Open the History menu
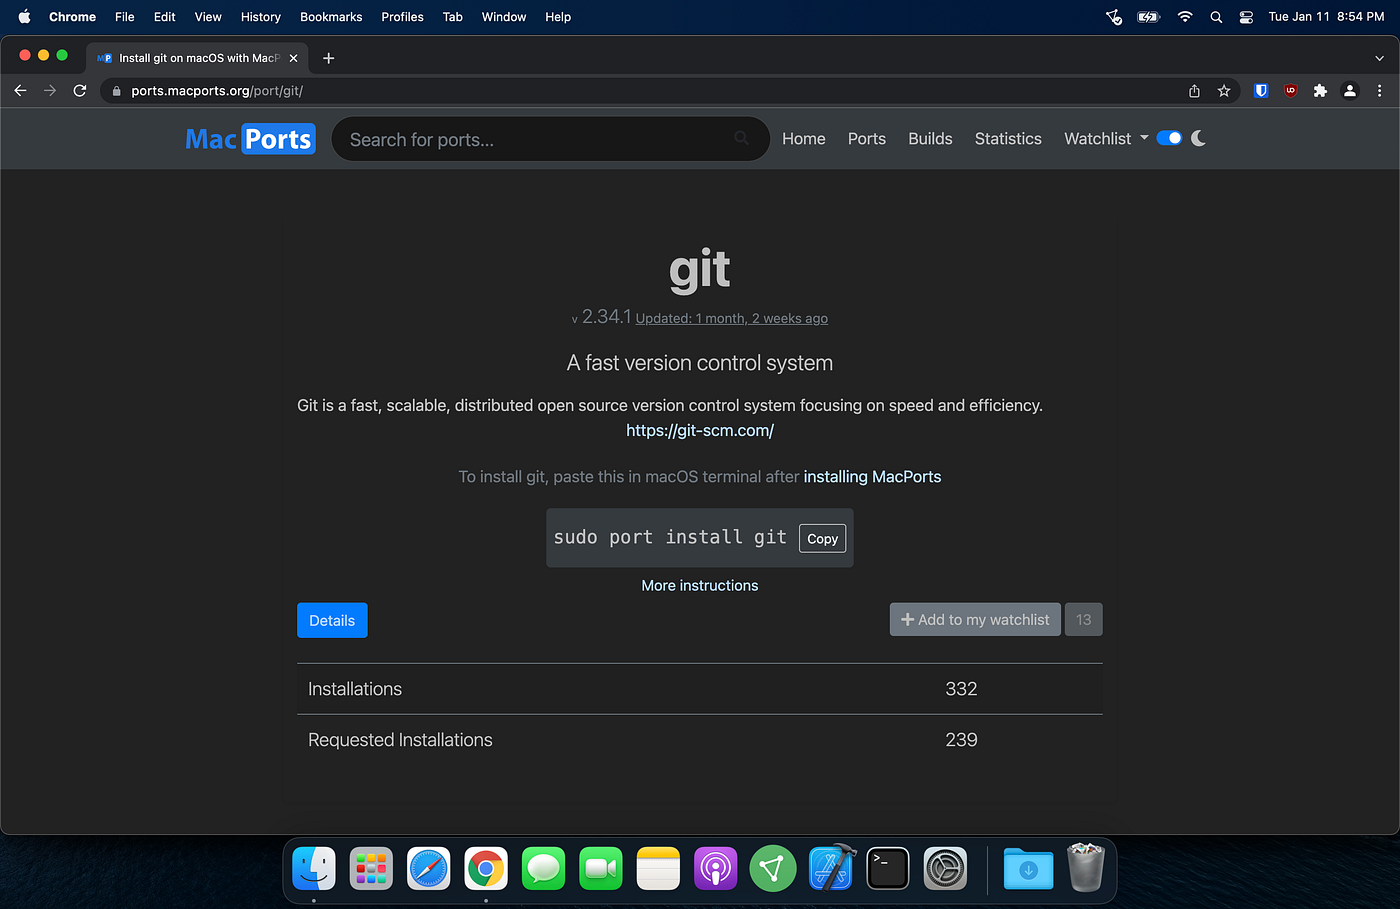Viewport: 1400px width, 909px height. [260, 17]
